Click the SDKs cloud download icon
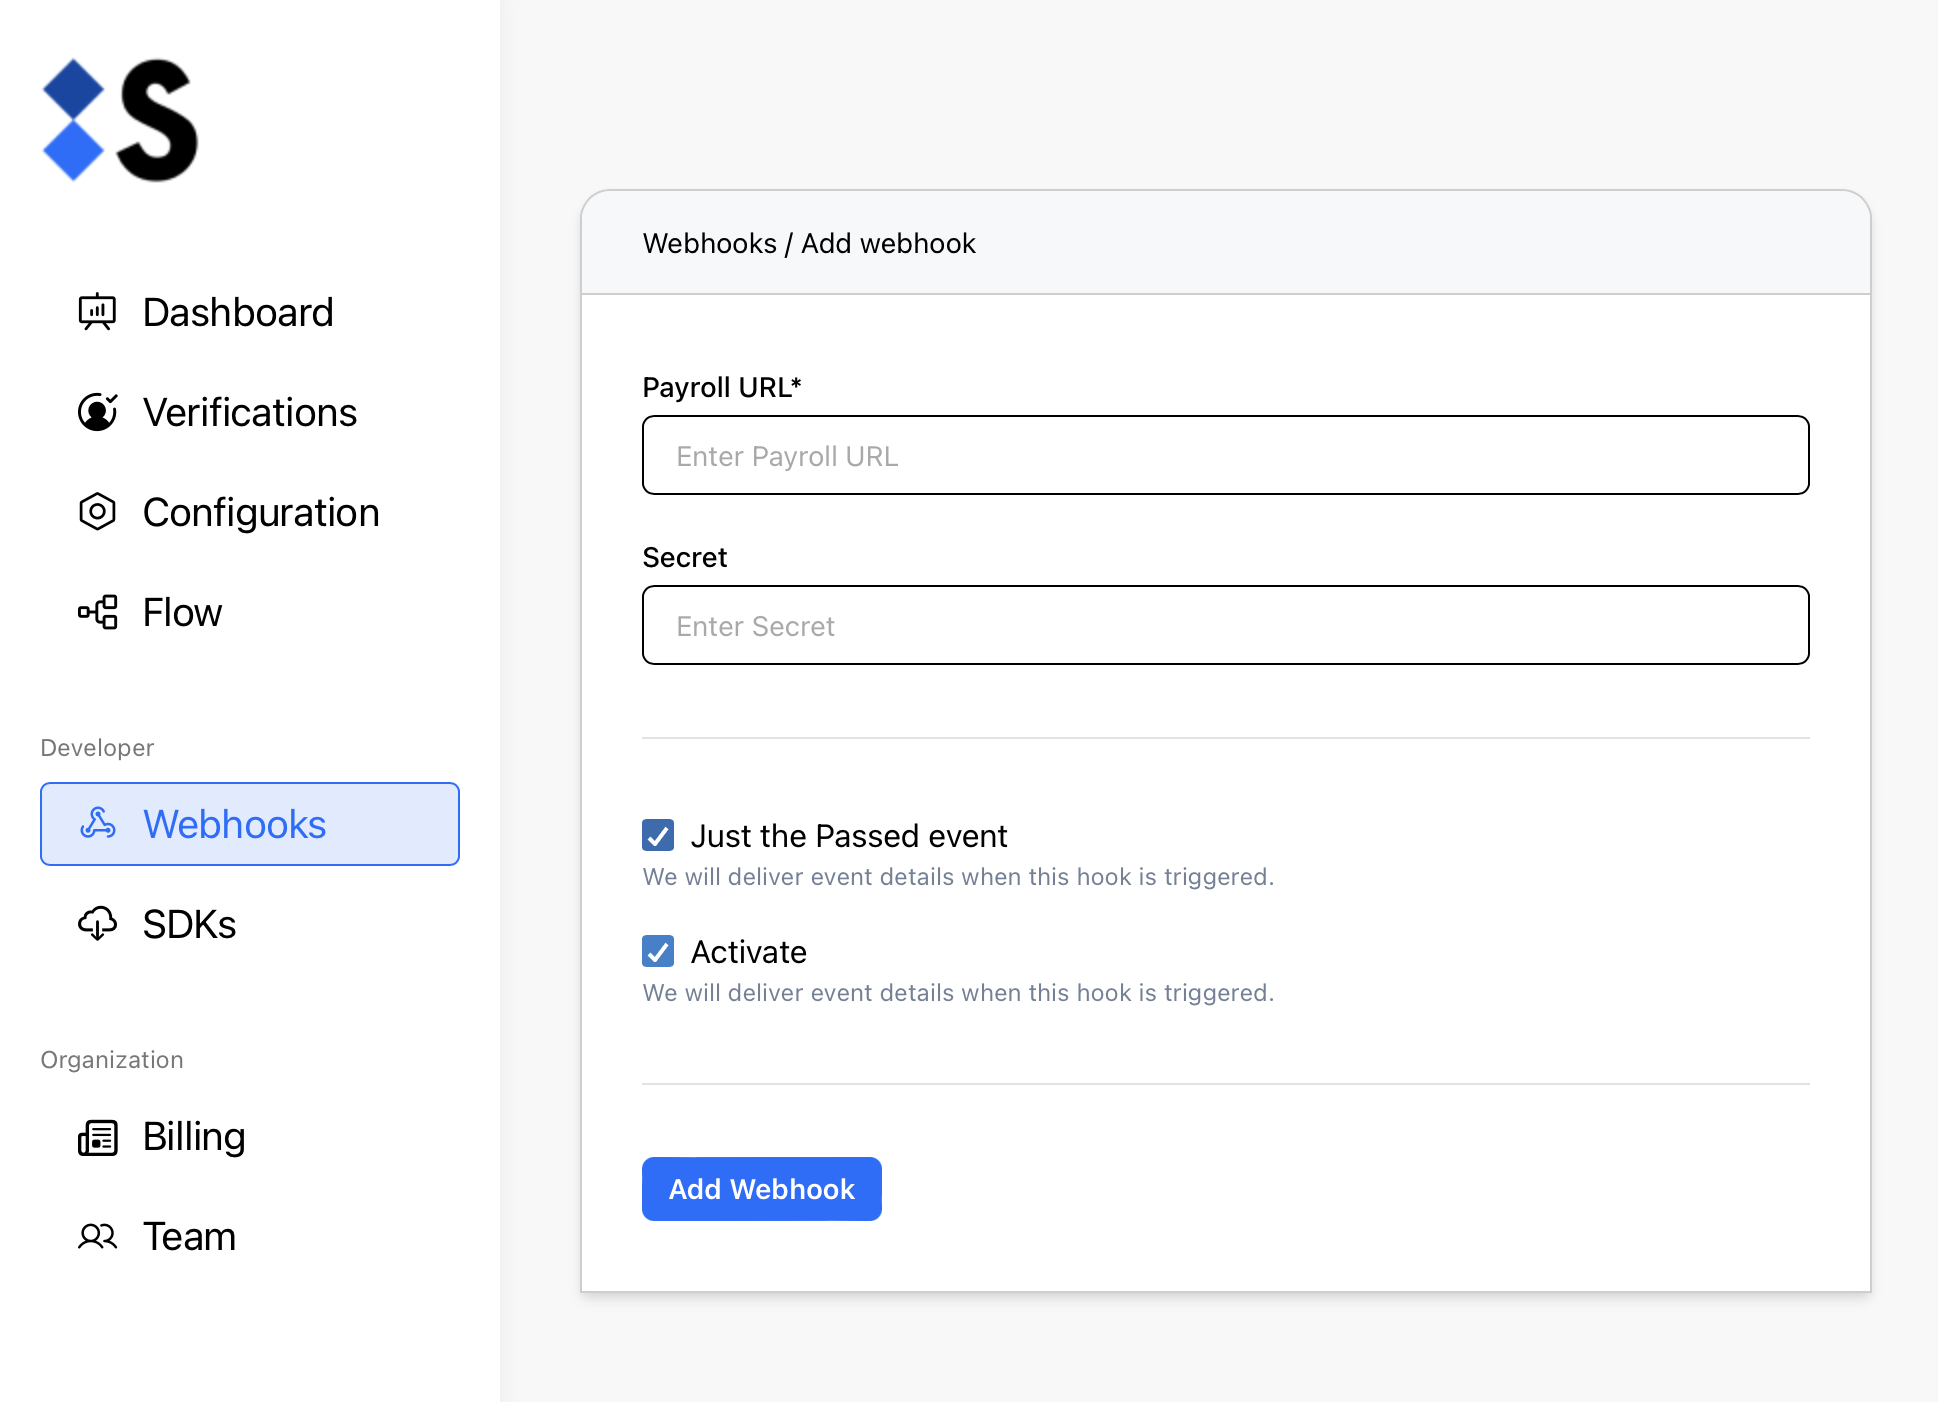The width and height of the screenshot is (1938, 1402). (97, 924)
